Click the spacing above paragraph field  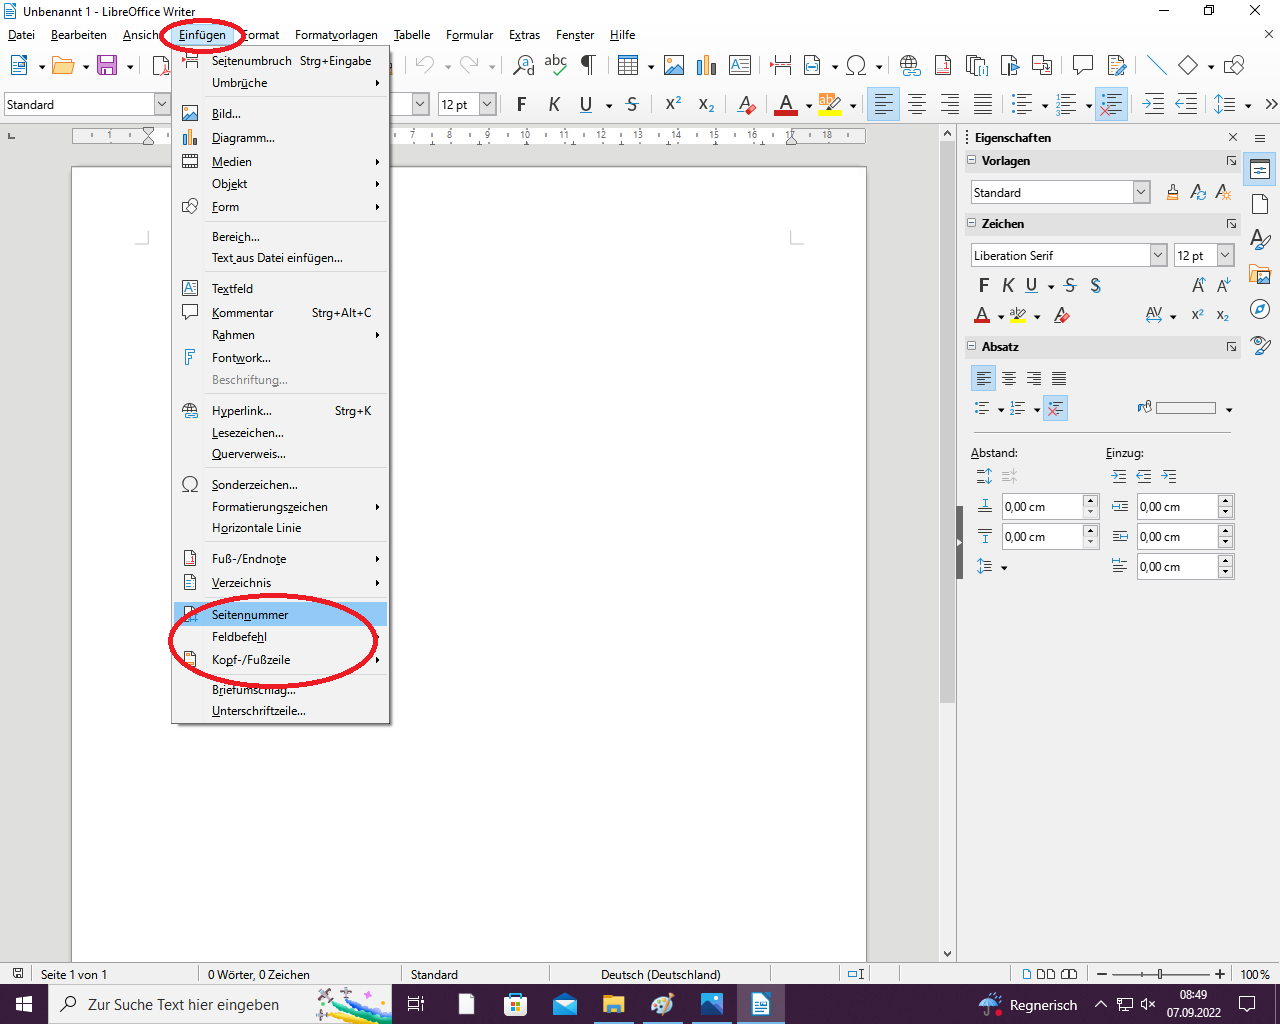1041,507
